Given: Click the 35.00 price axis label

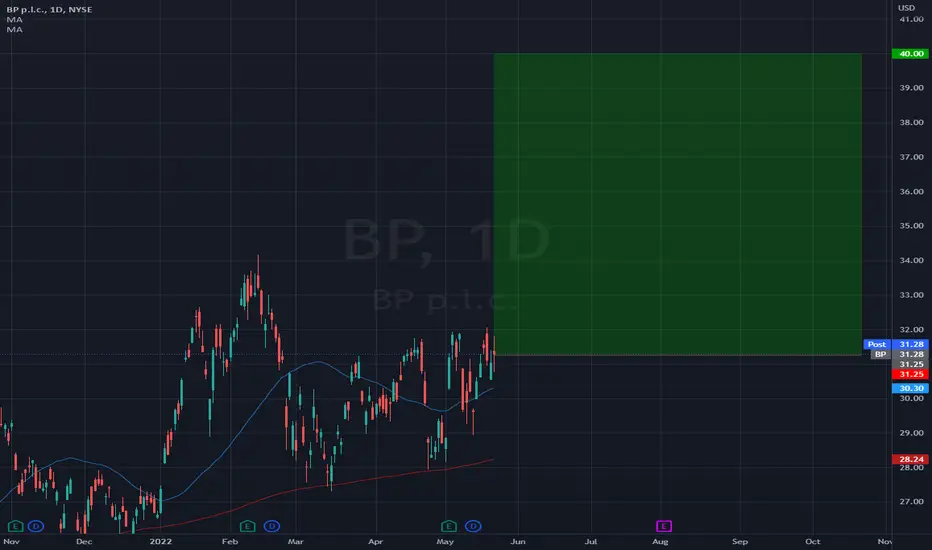Looking at the screenshot, I should (x=912, y=226).
